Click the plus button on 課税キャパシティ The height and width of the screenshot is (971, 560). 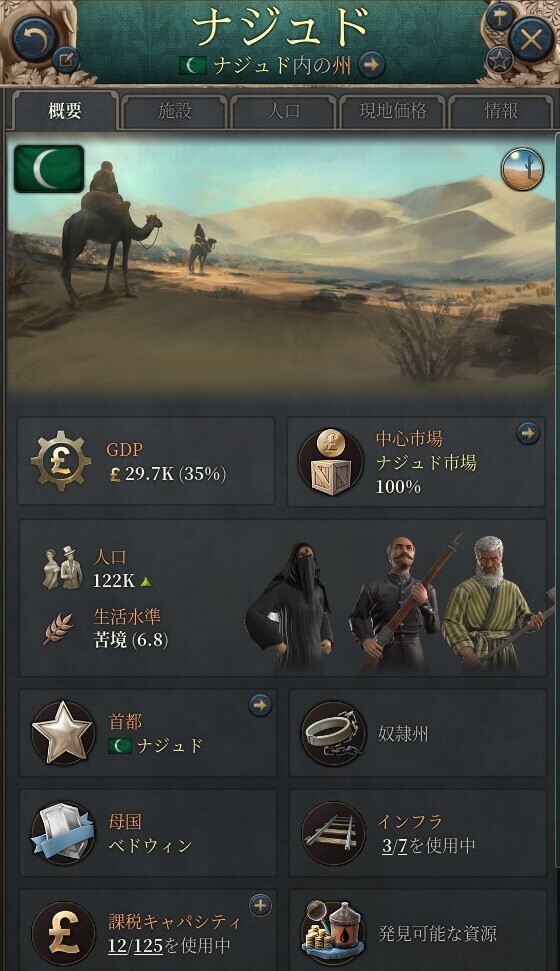coord(260,906)
